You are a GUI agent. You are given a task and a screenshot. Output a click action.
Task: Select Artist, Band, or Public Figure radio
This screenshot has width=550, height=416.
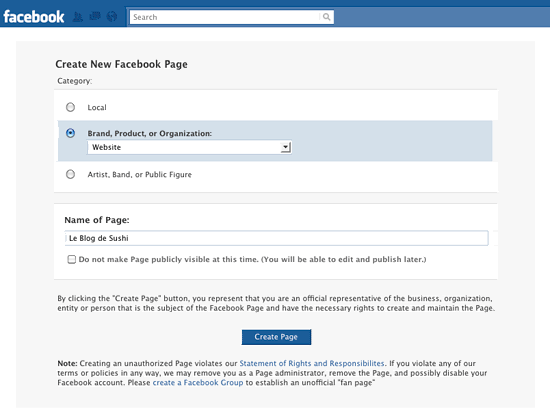[x=71, y=174]
